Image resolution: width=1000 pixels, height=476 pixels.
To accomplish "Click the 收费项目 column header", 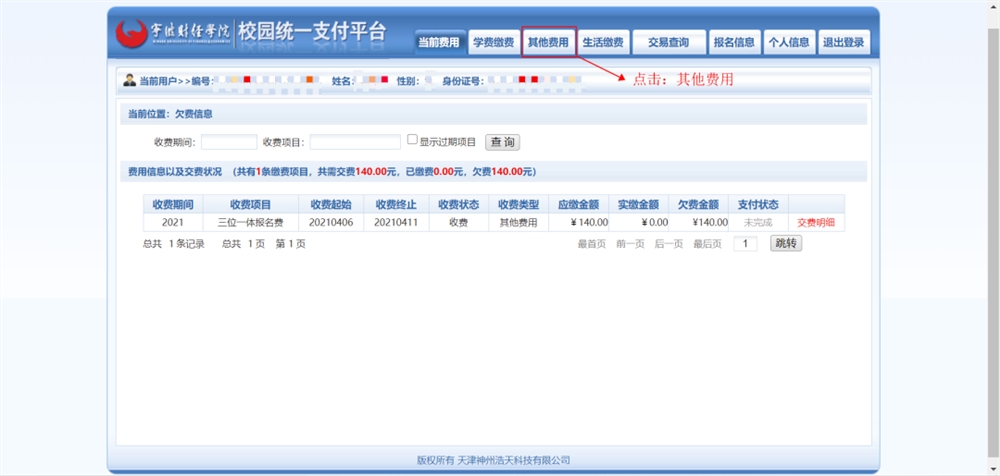I will coord(251,205).
